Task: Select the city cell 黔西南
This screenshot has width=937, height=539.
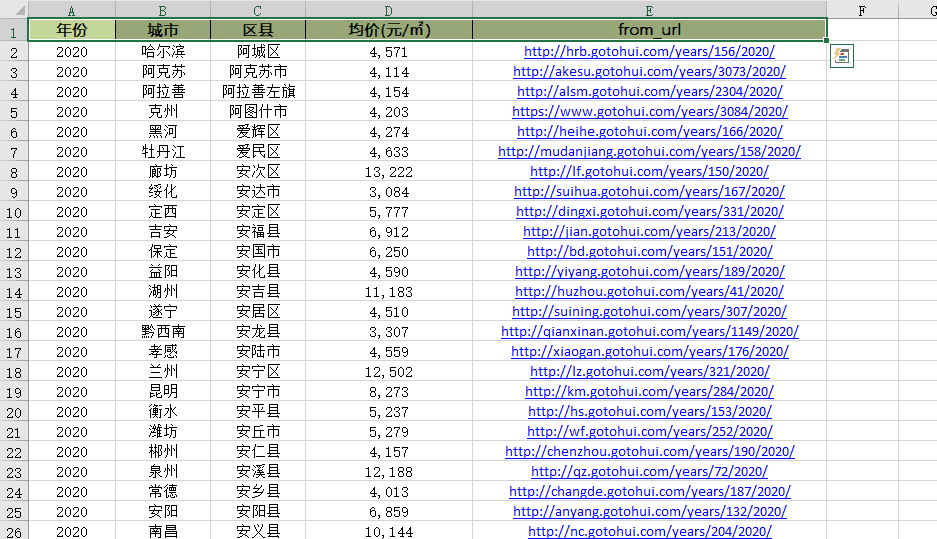Action: (x=163, y=332)
